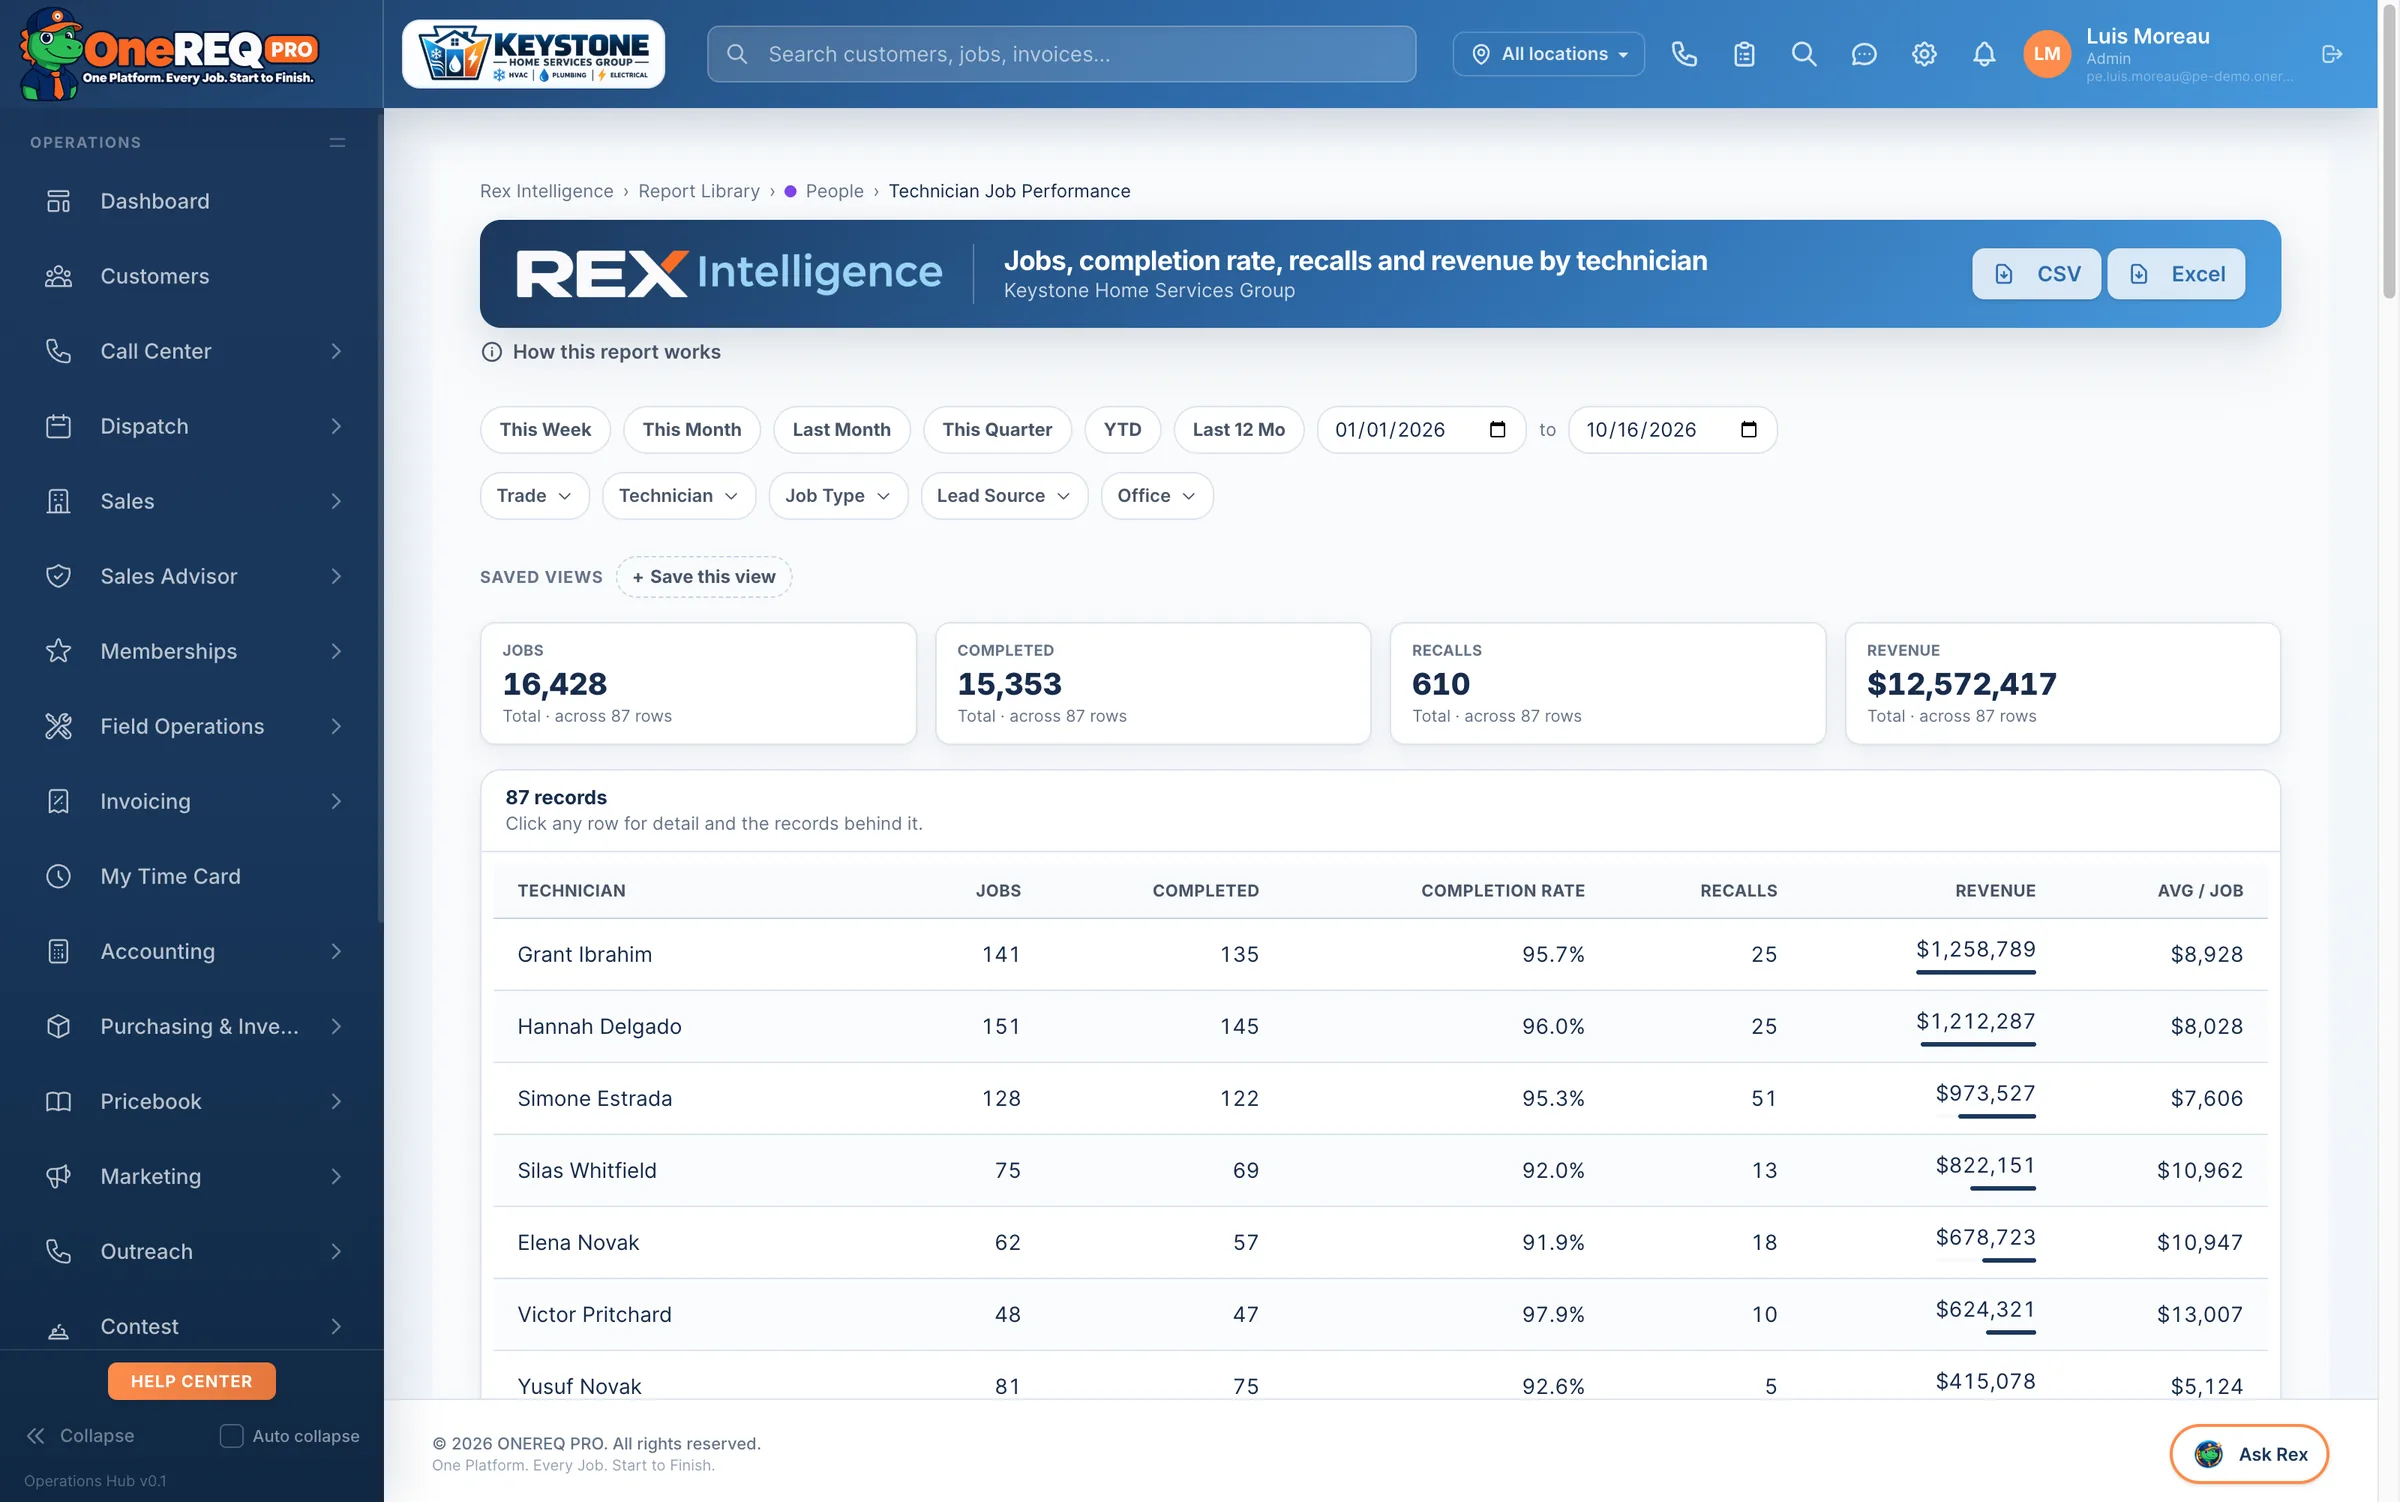The width and height of the screenshot is (2400, 1502).
Task: Click the info icon by How this report works
Action: (x=492, y=352)
